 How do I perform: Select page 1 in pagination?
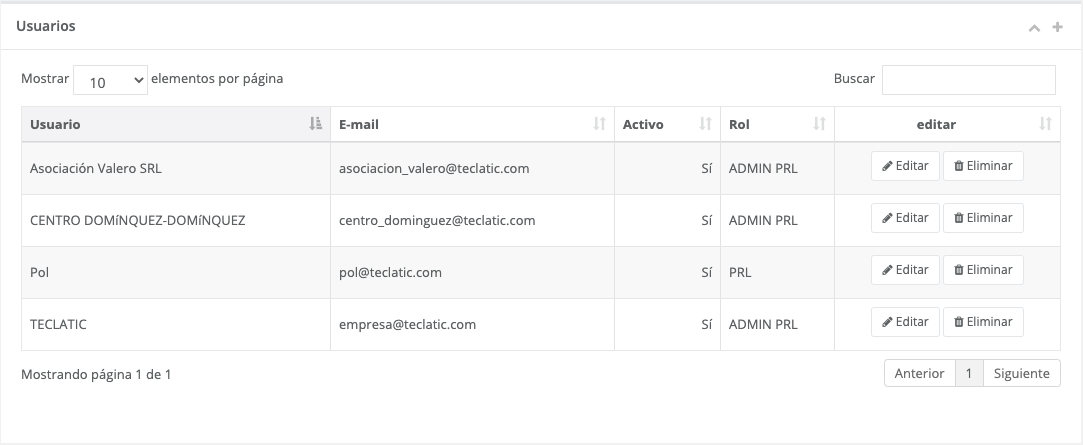pyautogui.click(x=968, y=373)
